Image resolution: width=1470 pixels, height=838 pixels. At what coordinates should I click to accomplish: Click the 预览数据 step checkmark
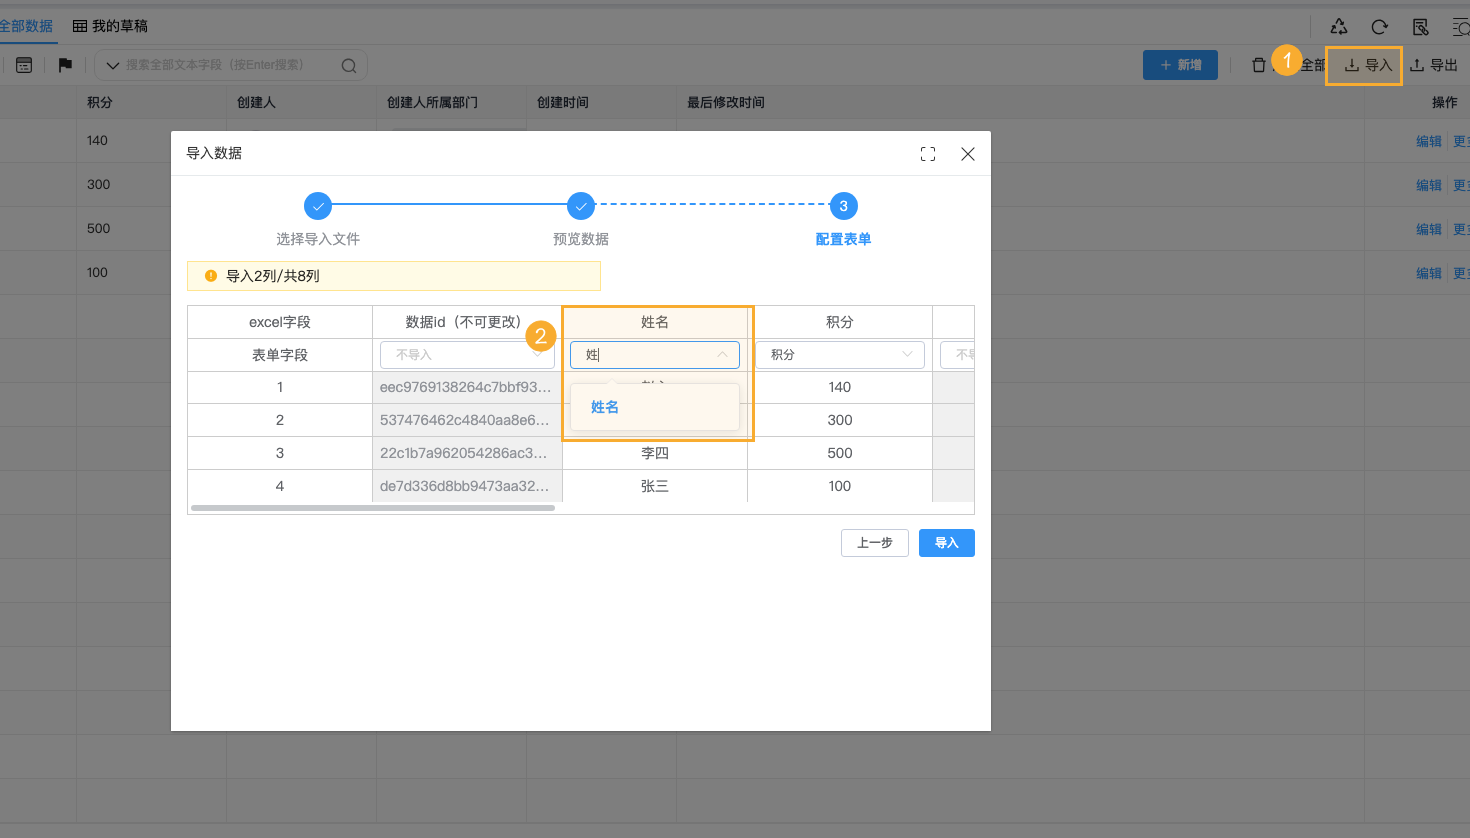(x=581, y=206)
